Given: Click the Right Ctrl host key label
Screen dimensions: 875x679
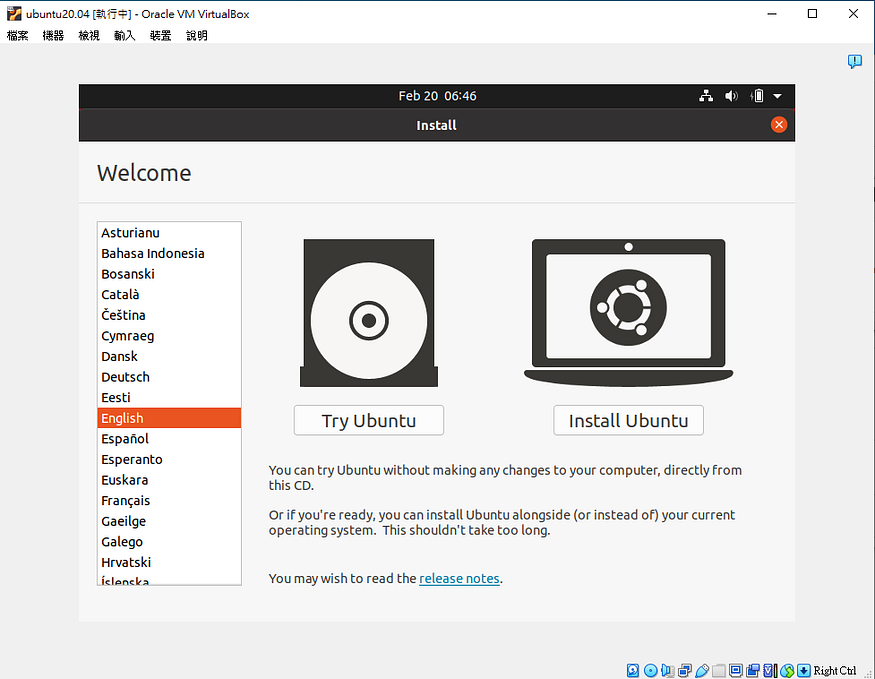Looking at the screenshot, I should [835, 671].
